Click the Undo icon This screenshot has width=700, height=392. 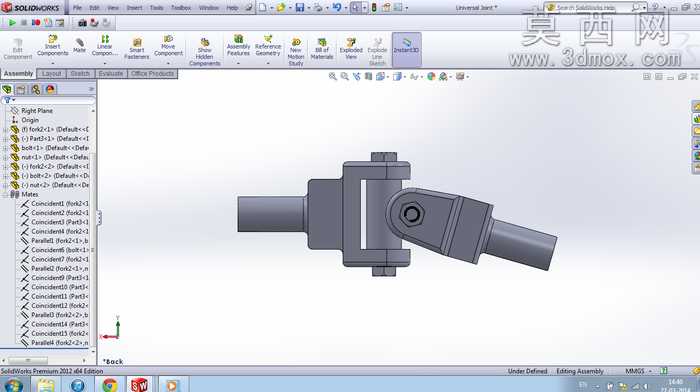coord(337,8)
